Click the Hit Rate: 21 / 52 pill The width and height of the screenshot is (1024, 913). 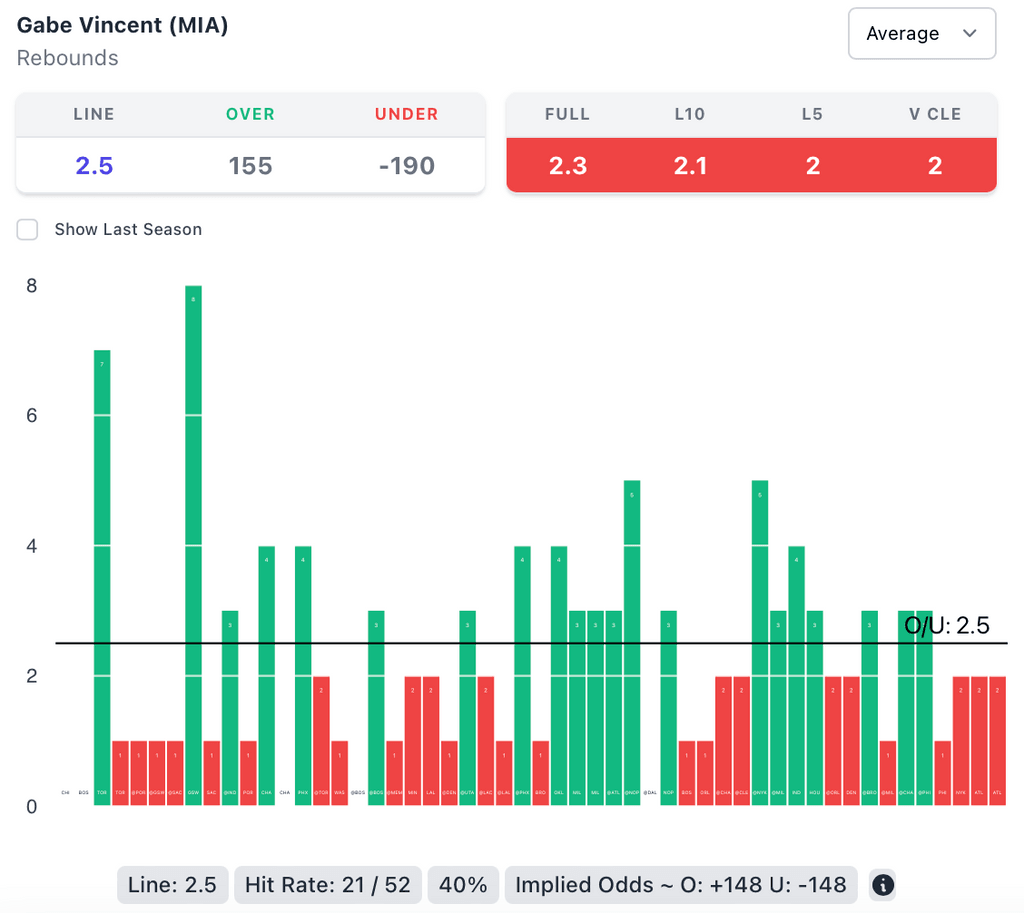pyautogui.click(x=328, y=885)
